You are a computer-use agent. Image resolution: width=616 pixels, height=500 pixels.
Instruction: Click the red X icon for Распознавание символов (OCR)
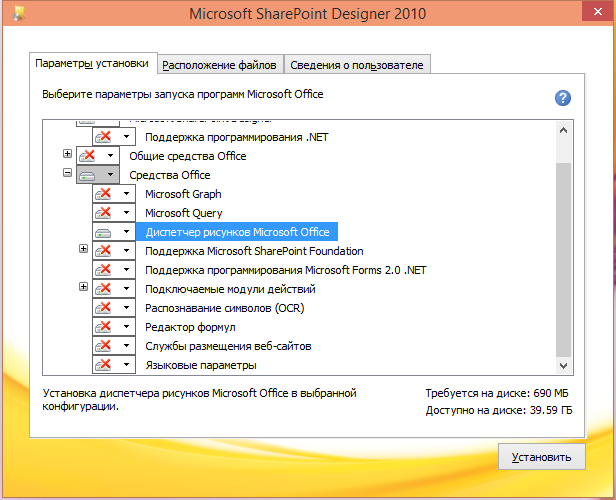(104, 308)
